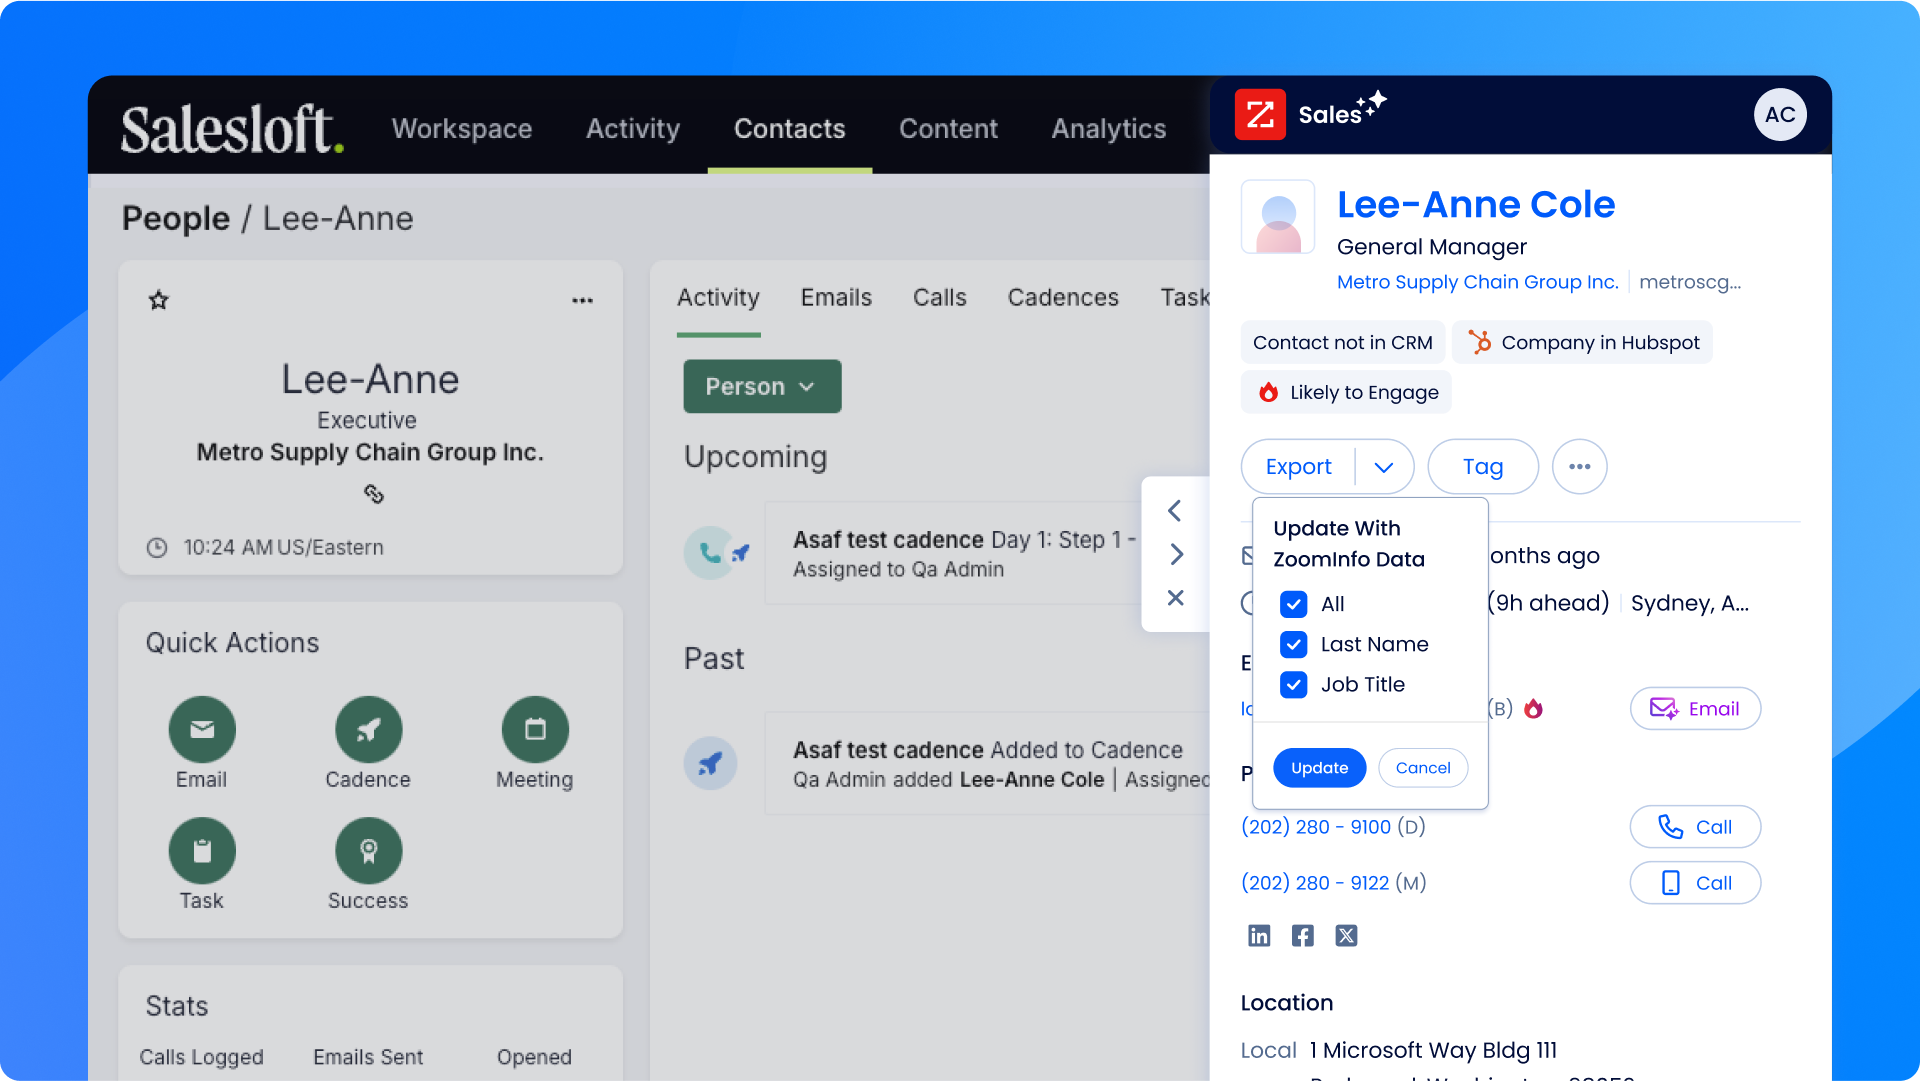Uncheck the All checkbox

tap(1293, 604)
